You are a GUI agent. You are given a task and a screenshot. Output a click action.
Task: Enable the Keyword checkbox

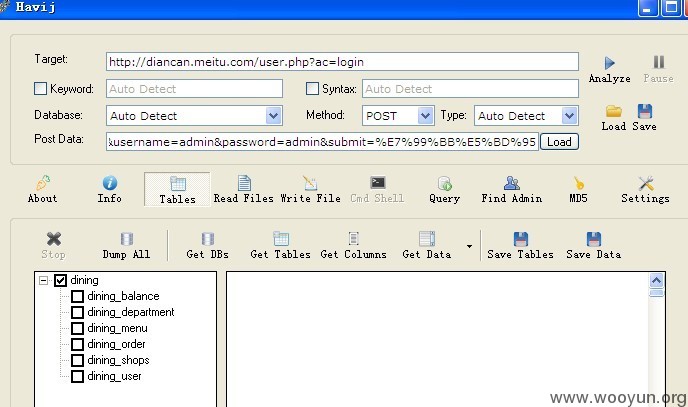pyautogui.click(x=40, y=89)
